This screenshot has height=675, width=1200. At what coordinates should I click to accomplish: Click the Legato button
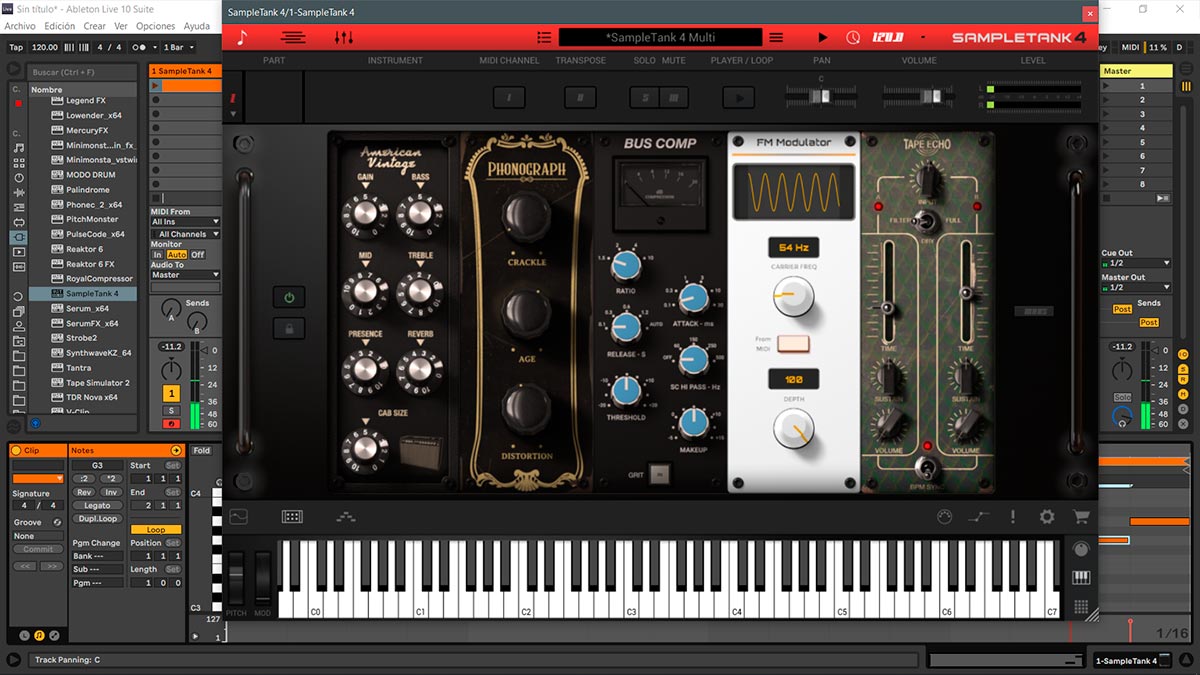coord(97,506)
